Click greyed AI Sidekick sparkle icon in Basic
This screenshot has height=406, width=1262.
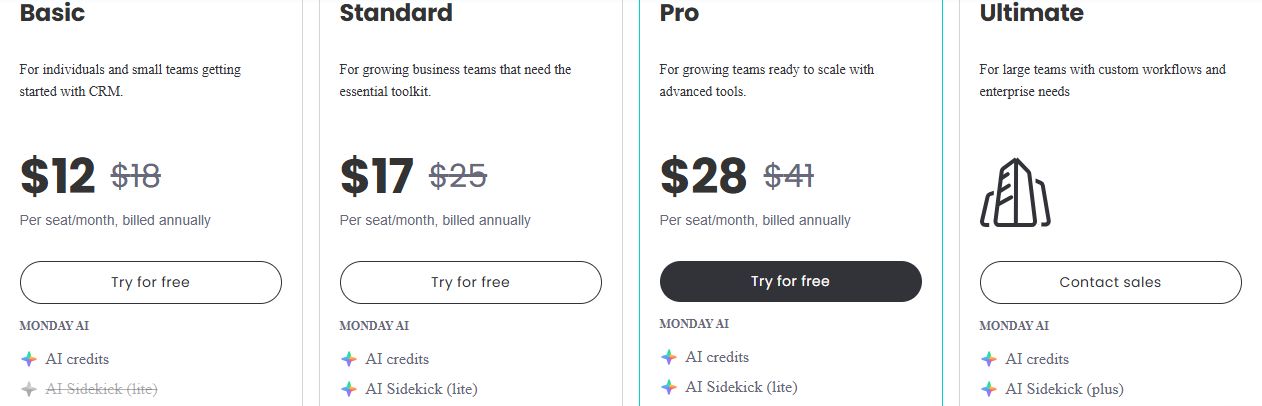[x=29, y=389]
